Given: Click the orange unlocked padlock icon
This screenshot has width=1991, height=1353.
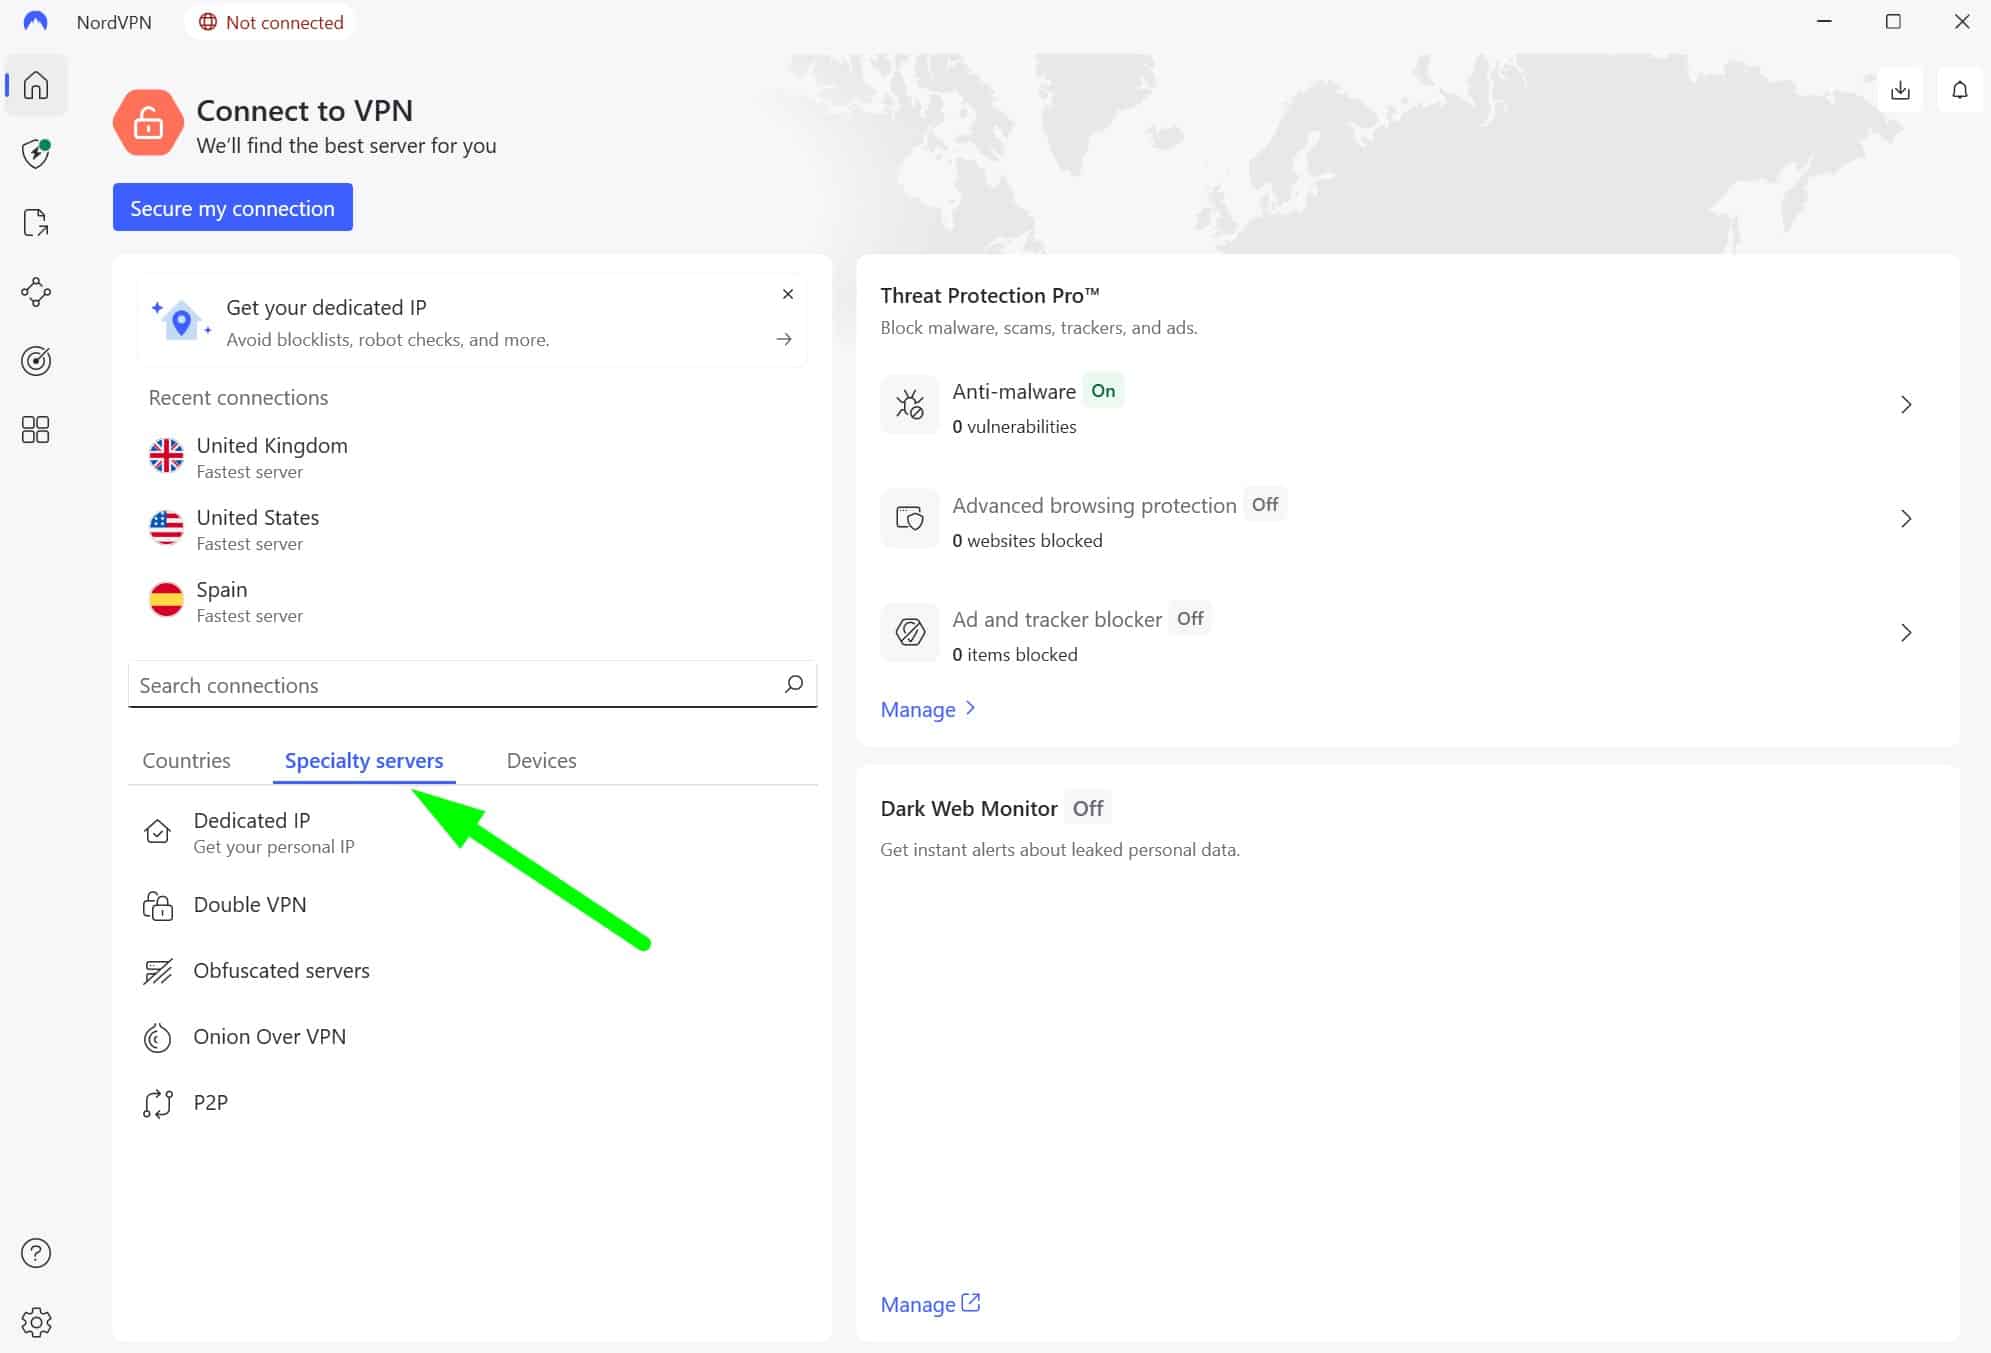Looking at the screenshot, I should 148,123.
